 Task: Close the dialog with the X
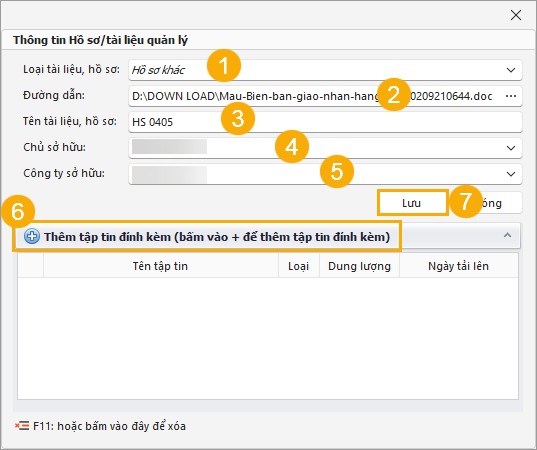coord(516,15)
